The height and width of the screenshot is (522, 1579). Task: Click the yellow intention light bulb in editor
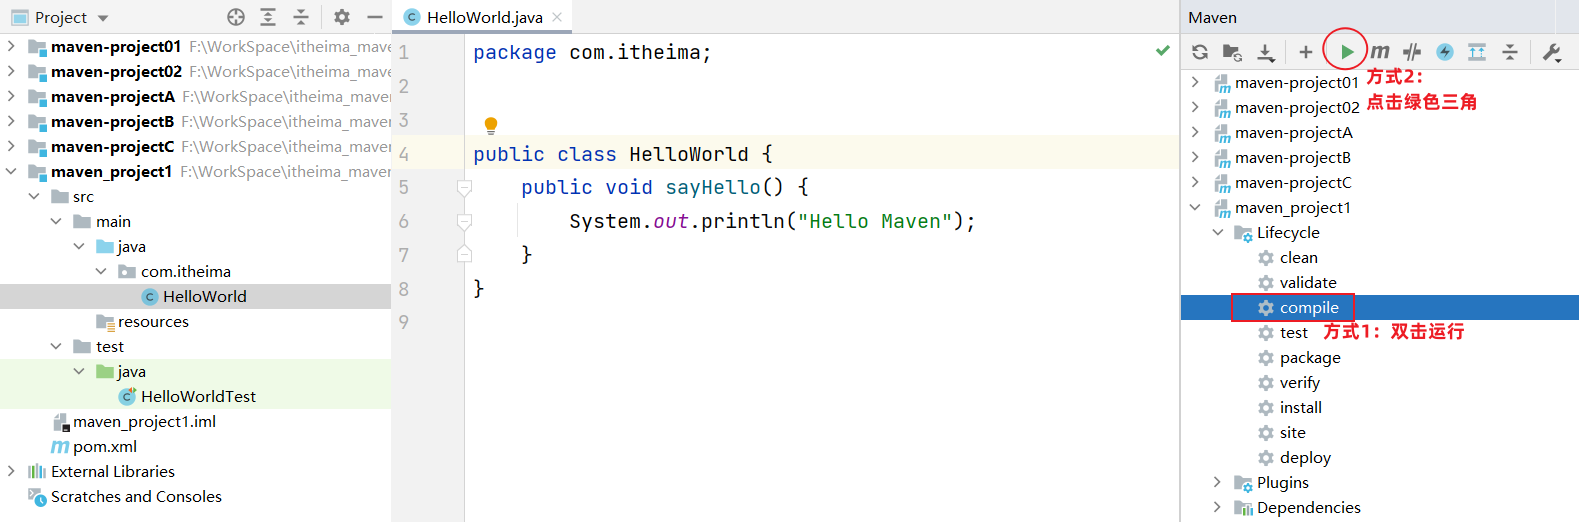click(491, 125)
